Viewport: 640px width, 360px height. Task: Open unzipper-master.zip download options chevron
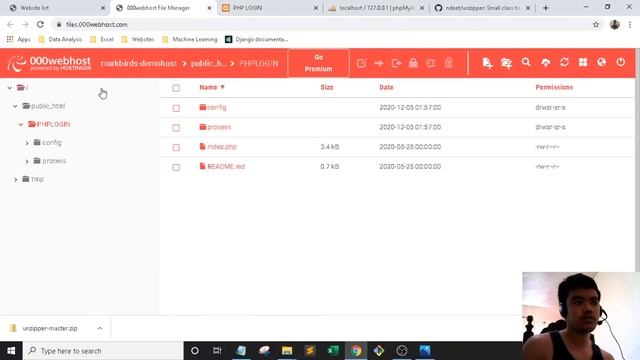pos(100,328)
